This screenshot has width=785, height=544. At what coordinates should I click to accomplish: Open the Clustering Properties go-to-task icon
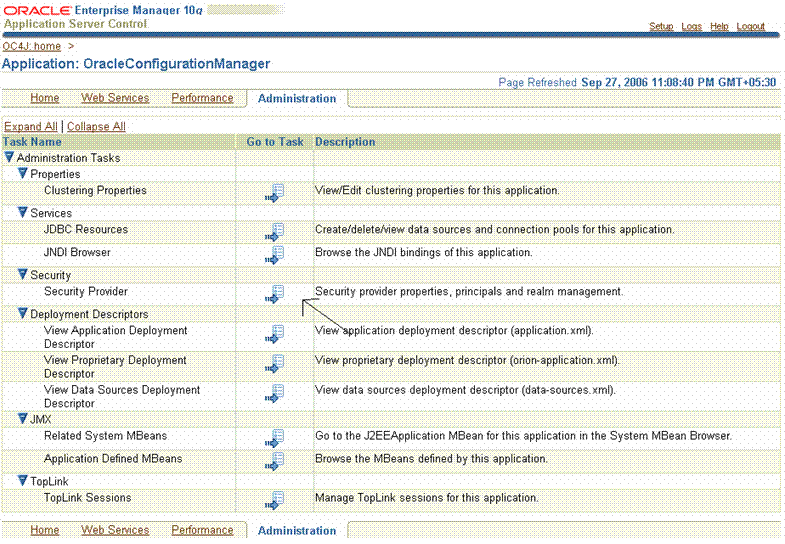point(274,193)
